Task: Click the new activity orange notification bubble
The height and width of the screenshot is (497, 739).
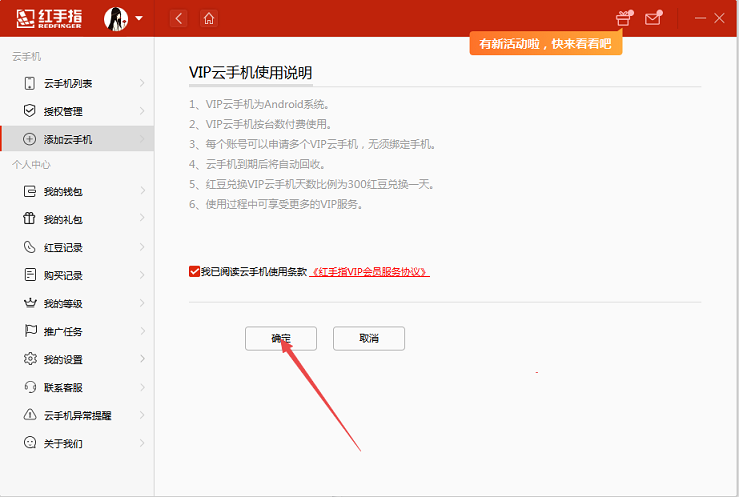Action: pos(546,44)
